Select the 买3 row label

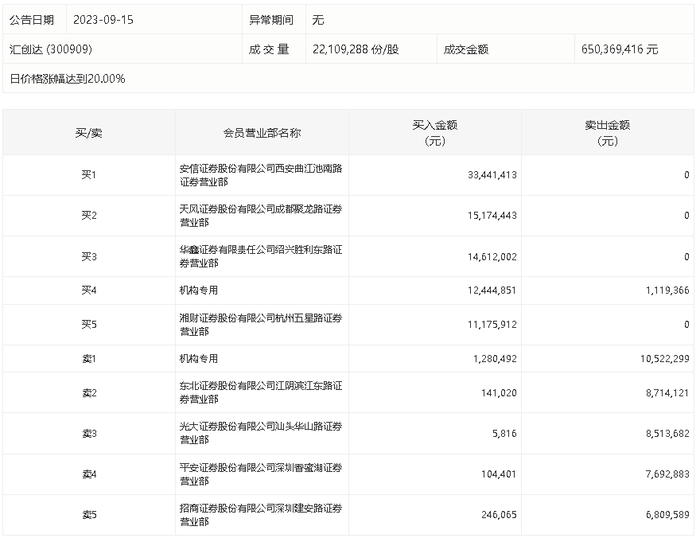pos(88,257)
